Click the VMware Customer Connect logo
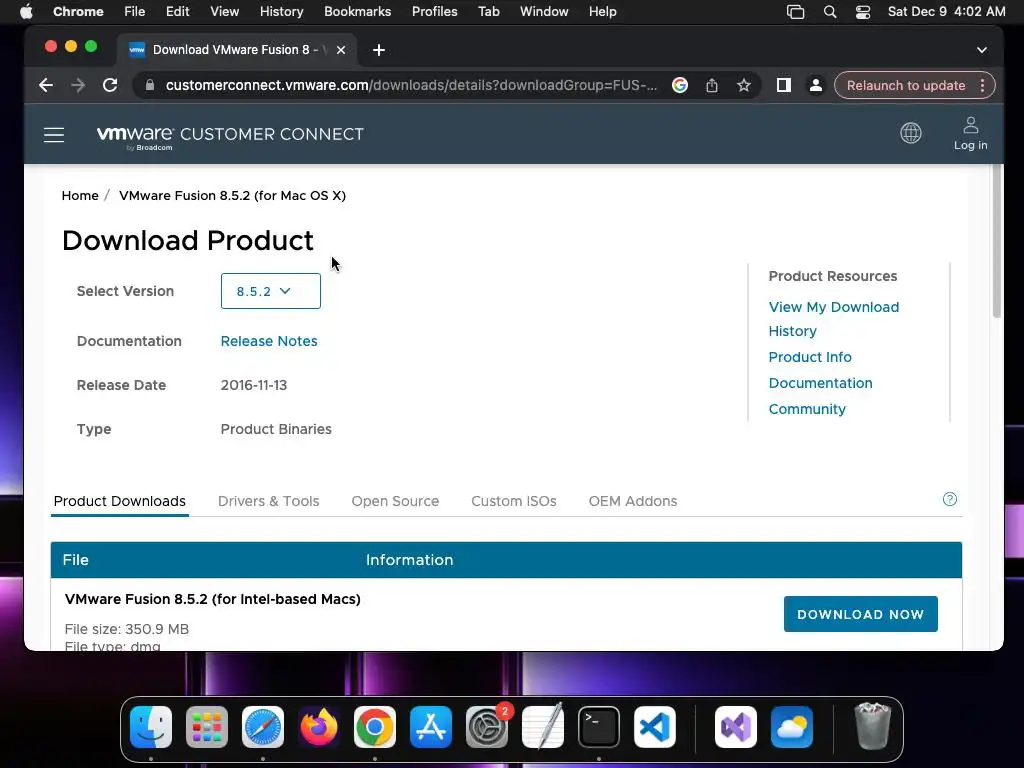Image resolution: width=1024 pixels, height=768 pixels. click(230, 136)
